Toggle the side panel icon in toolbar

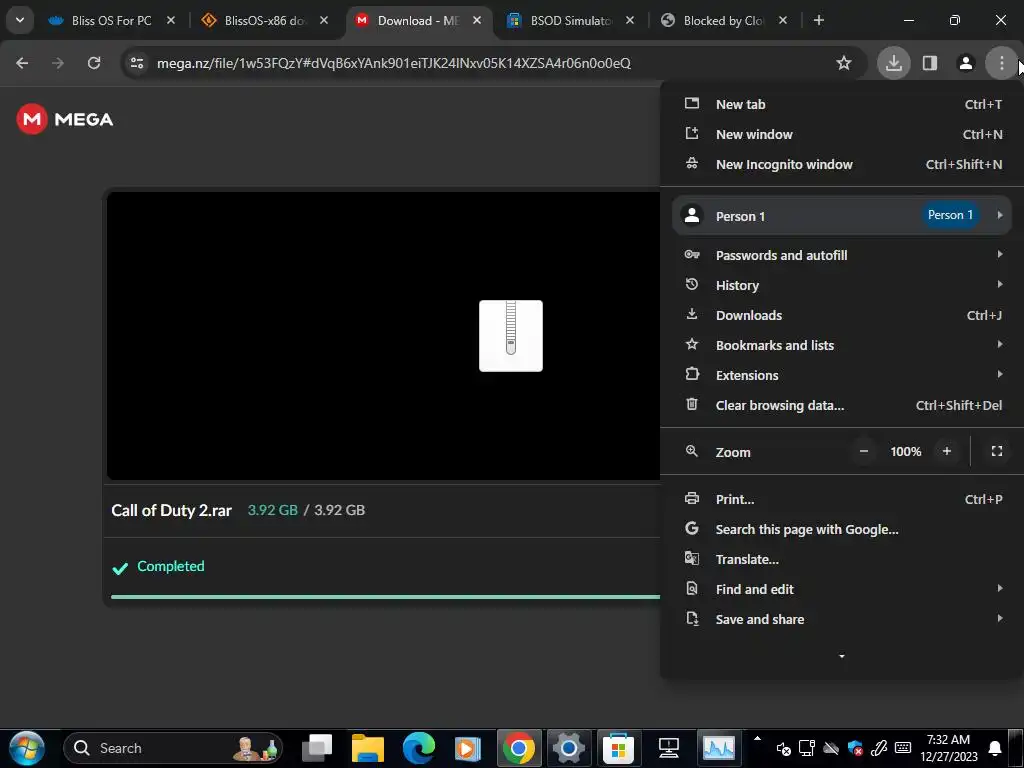(x=929, y=63)
